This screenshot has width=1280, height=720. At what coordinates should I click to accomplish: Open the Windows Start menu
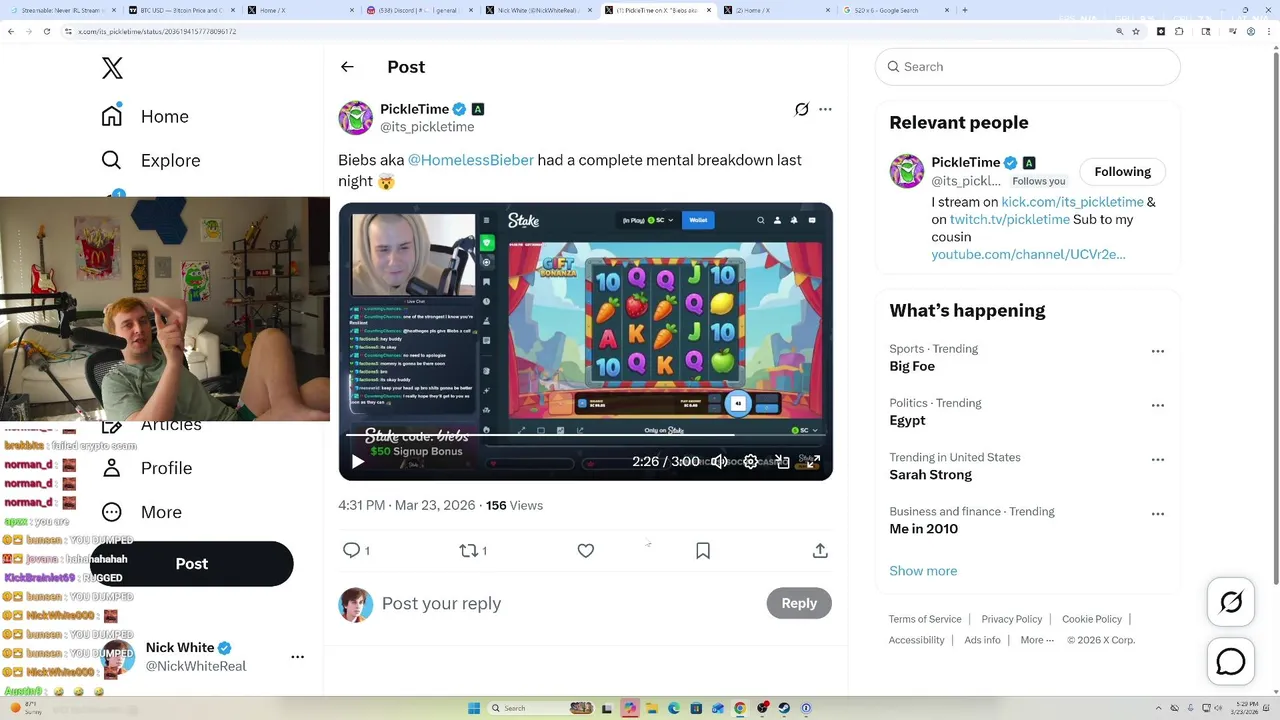coord(474,708)
